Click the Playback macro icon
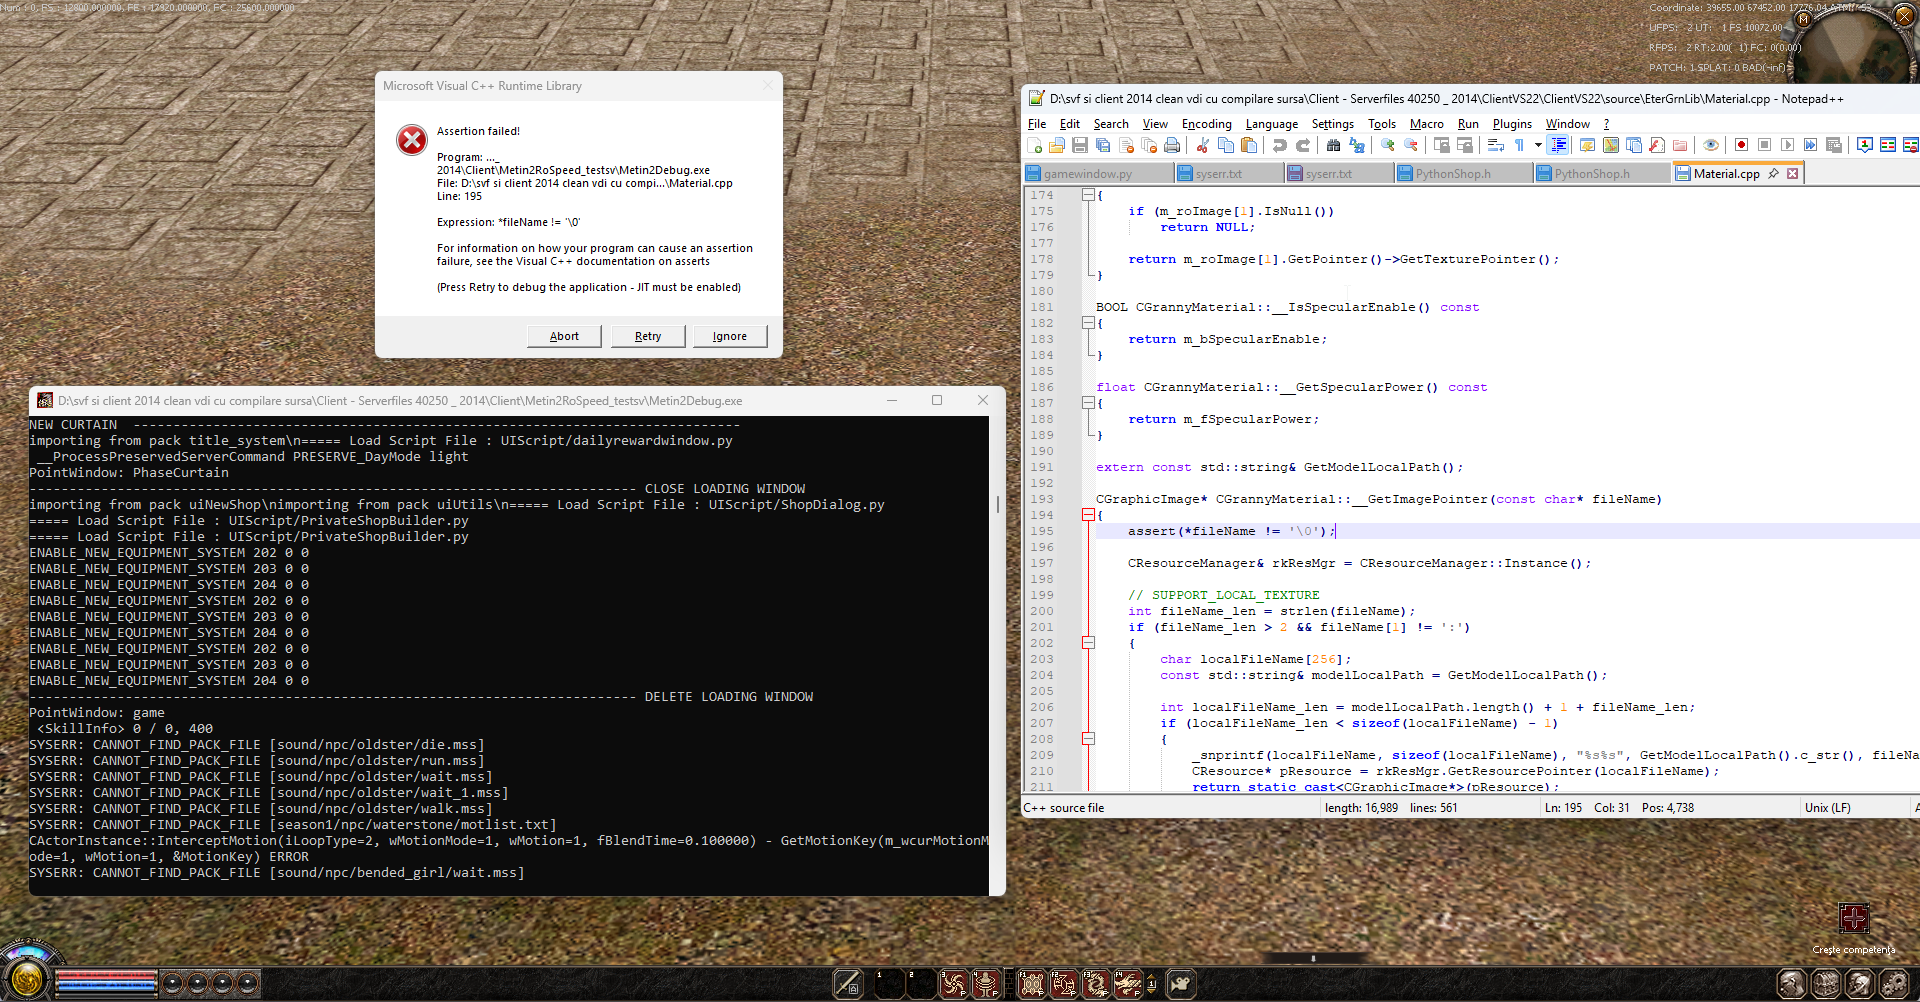This screenshot has width=1920, height=1002. 1787,145
